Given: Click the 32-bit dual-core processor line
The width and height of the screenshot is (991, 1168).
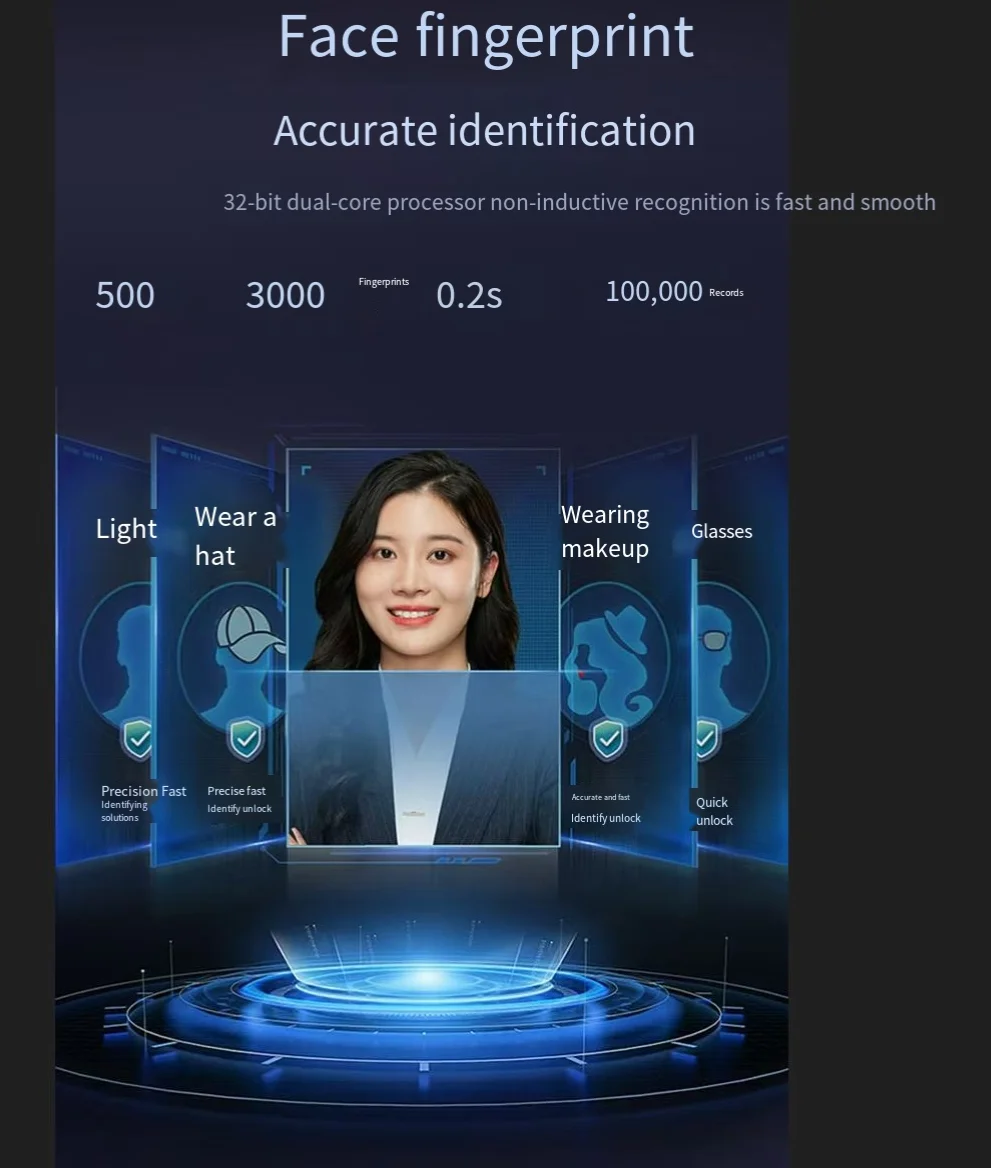Looking at the screenshot, I should [x=579, y=203].
